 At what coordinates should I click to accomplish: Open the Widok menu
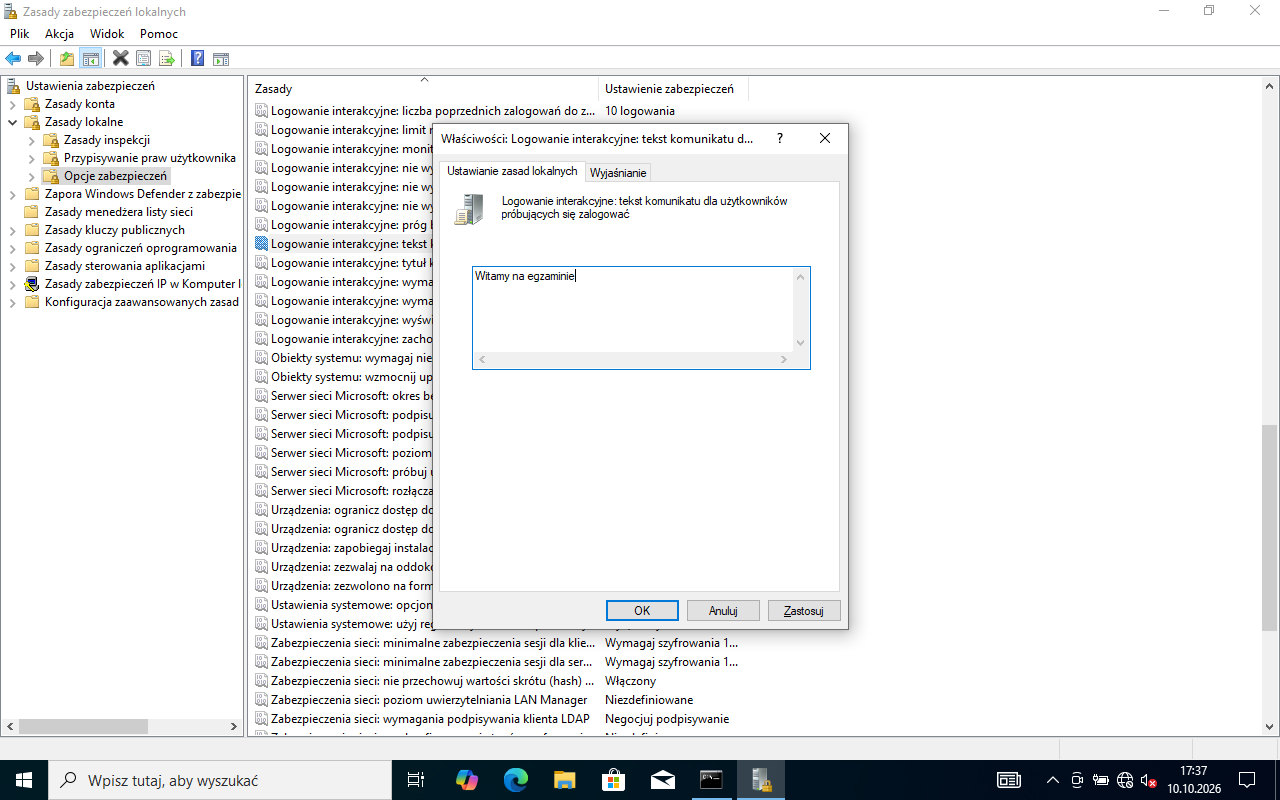point(107,34)
